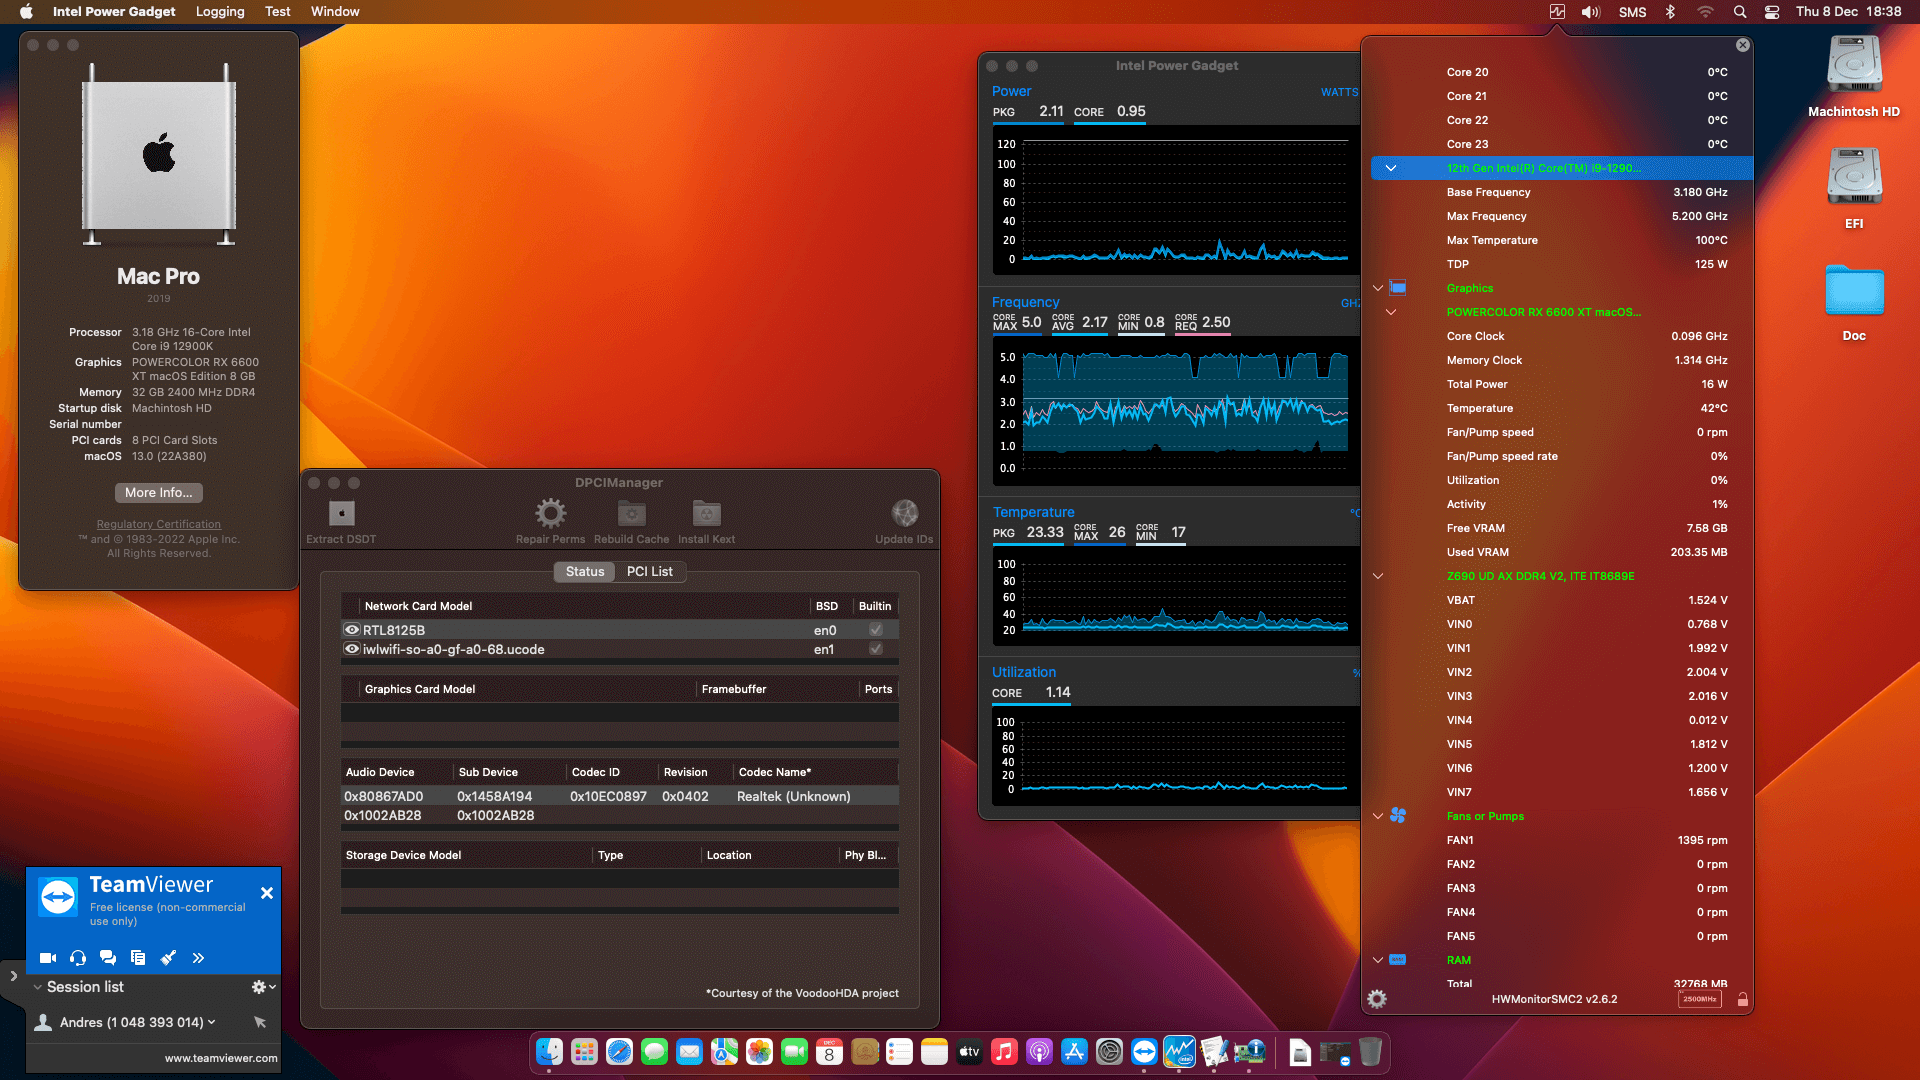Collapse the 12th Gen Intel CPU section
This screenshot has height=1080, width=1920.
(1391, 168)
